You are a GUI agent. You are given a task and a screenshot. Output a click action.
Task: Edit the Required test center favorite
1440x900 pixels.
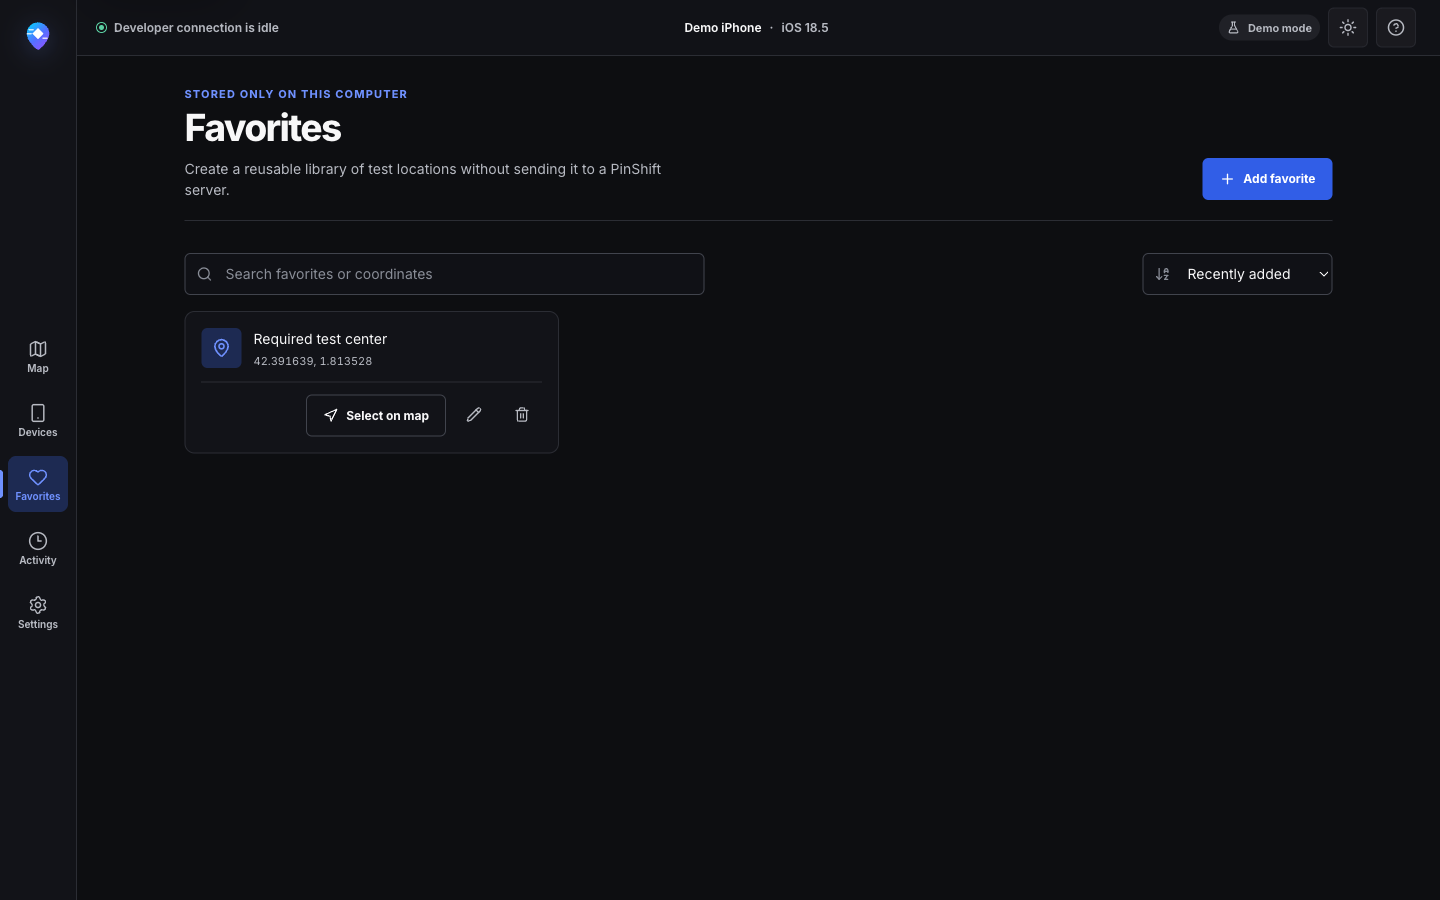point(474,415)
